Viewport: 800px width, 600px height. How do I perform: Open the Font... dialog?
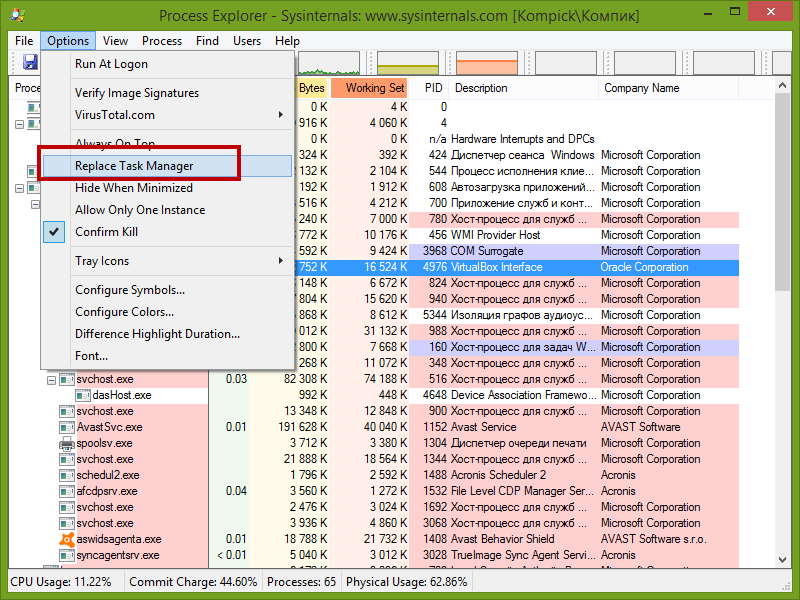(x=167, y=356)
